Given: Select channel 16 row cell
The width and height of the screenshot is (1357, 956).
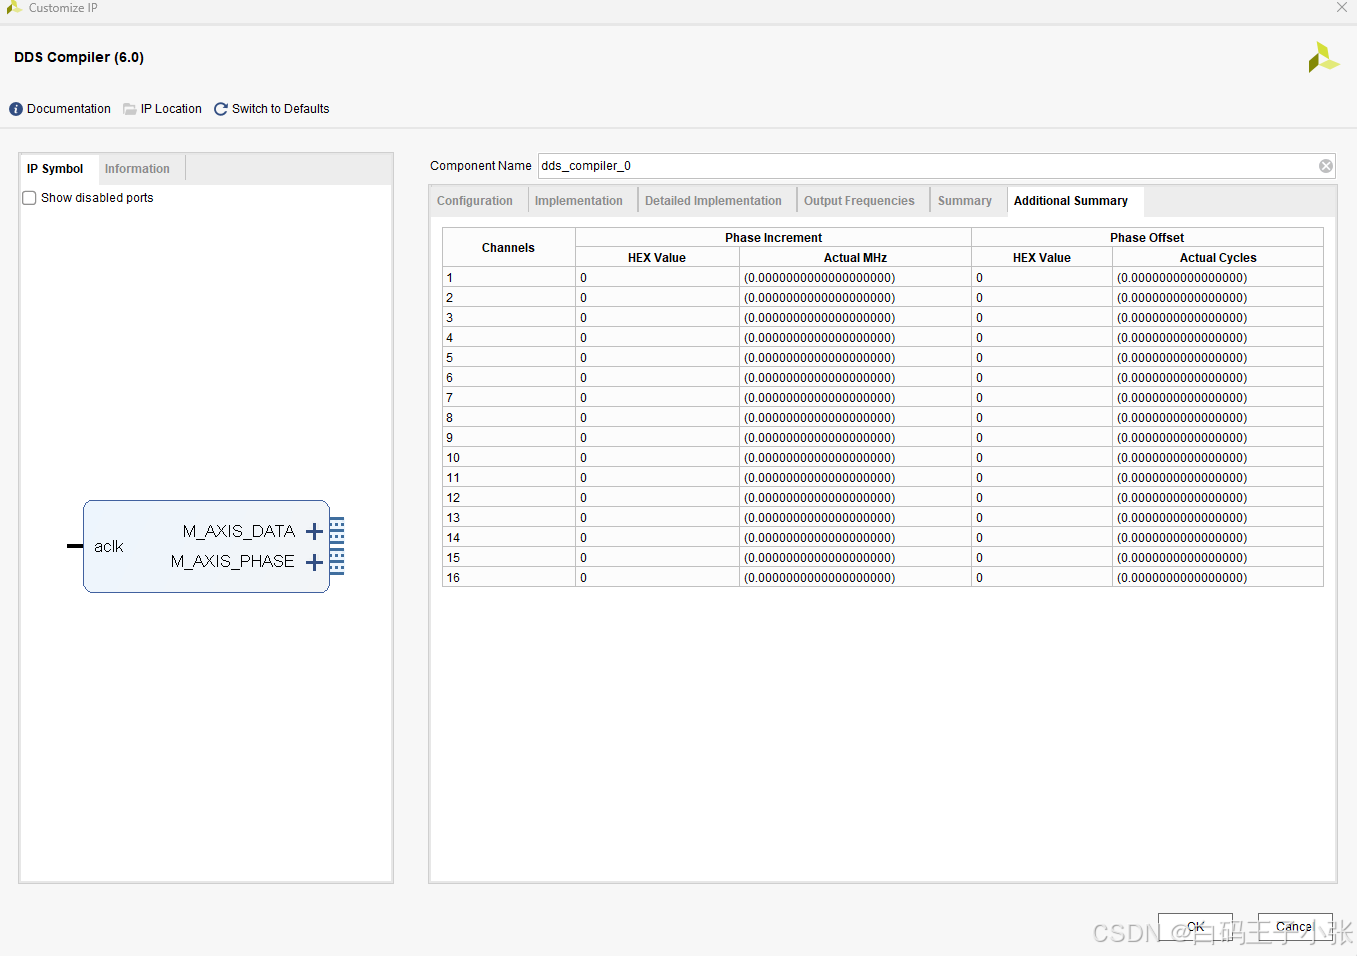Looking at the screenshot, I should 508,578.
